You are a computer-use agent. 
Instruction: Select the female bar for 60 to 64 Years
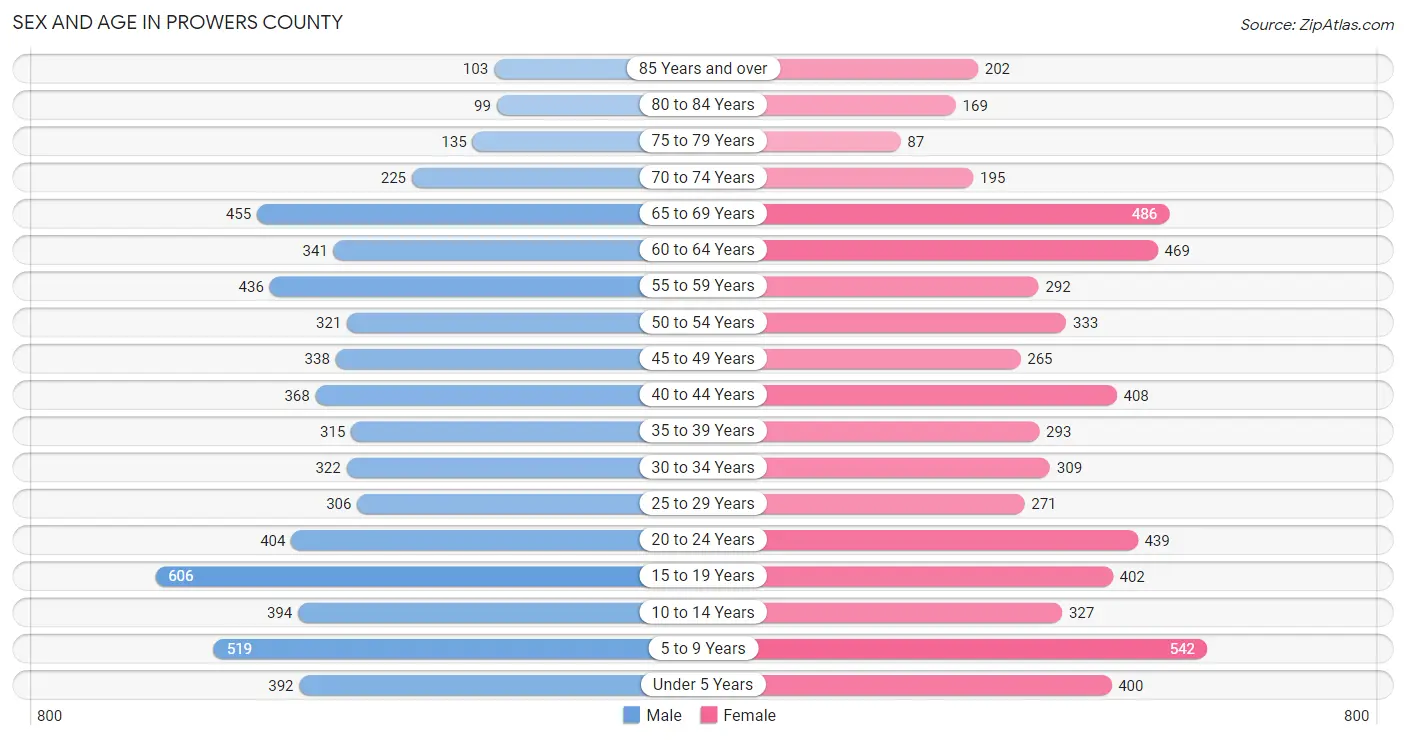coord(962,250)
